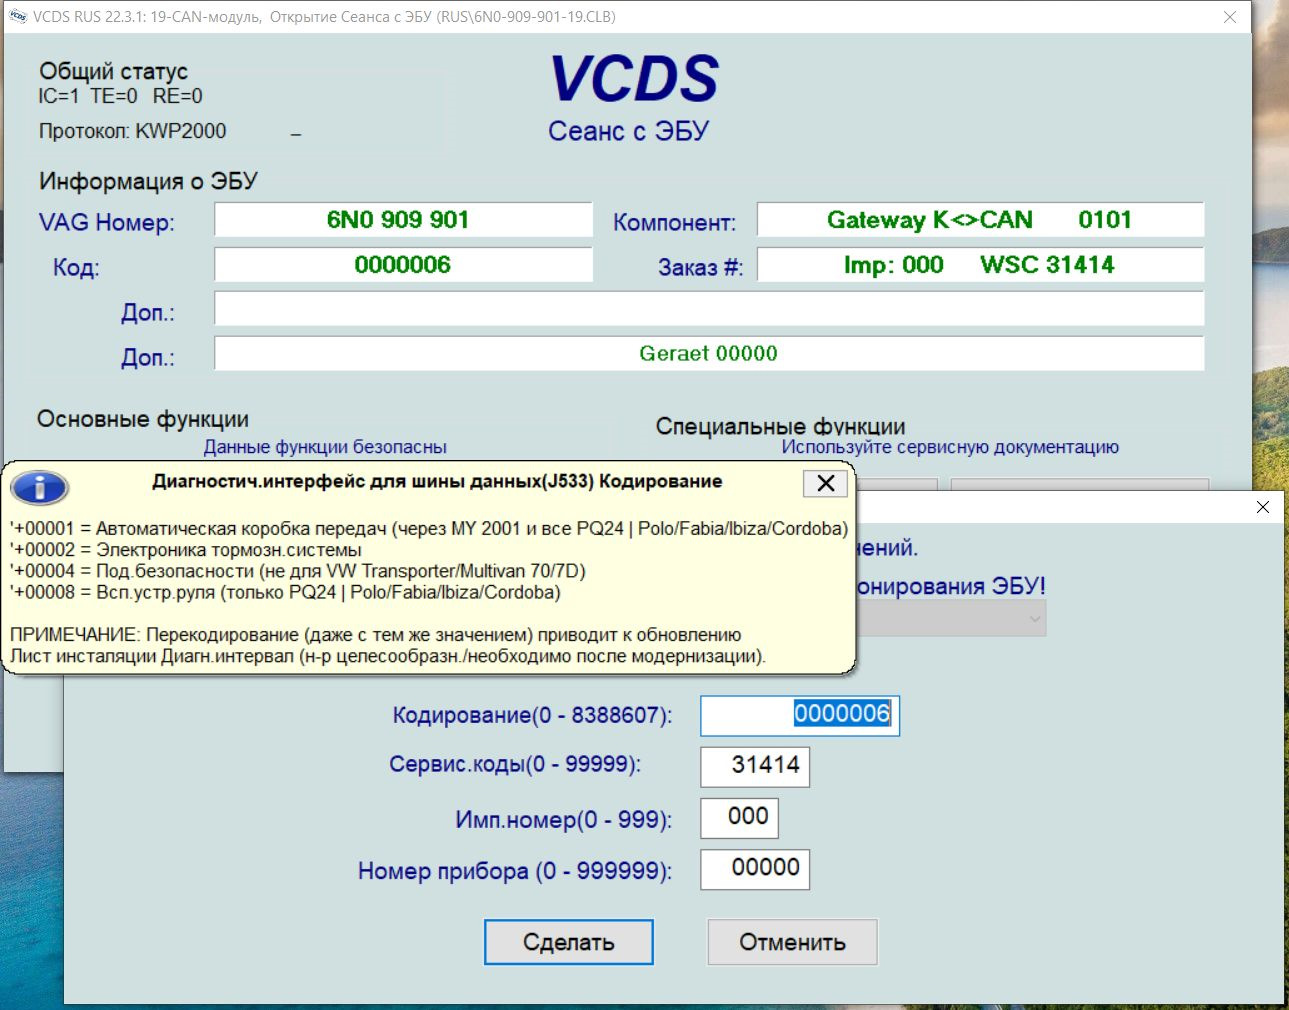Click the Имп.номер field 000
Screen dimensions: 1289x1010
click(739, 817)
